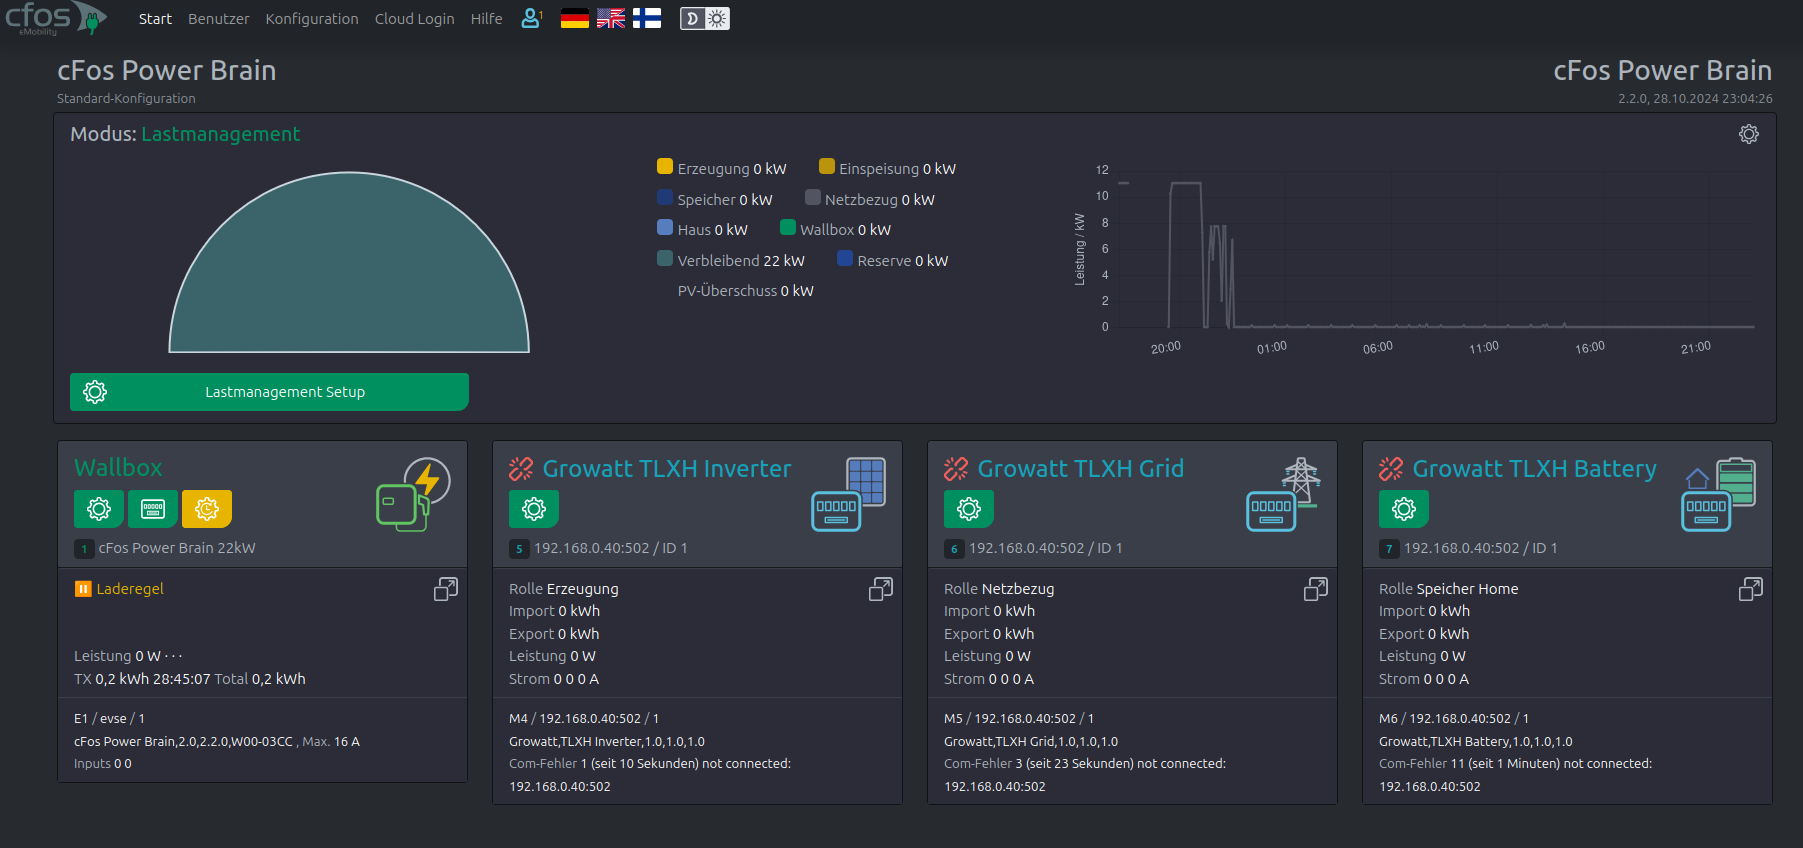Image resolution: width=1803 pixels, height=848 pixels.
Task: Click 'Rolle Speicher Home' text
Action: (x=1449, y=589)
